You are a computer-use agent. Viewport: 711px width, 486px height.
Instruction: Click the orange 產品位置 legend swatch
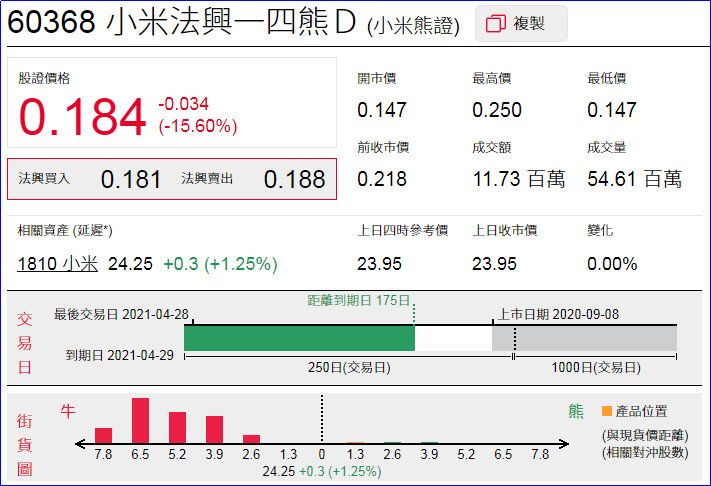tap(607, 411)
